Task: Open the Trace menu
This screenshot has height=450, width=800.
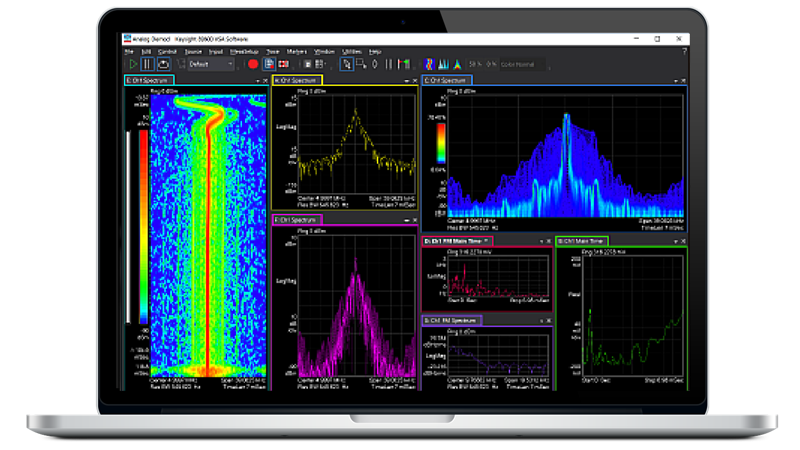Action: point(273,52)
